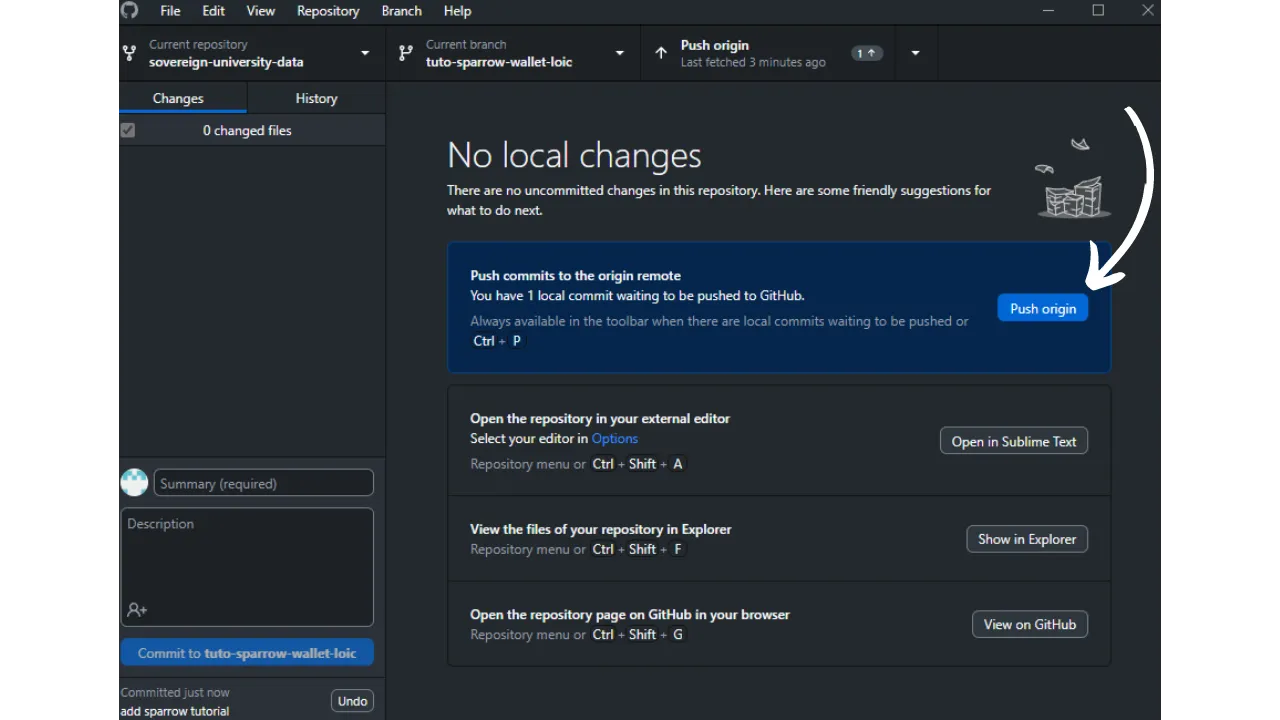
Task: Open the Repository menu
Action: click(x=327, y=11)
